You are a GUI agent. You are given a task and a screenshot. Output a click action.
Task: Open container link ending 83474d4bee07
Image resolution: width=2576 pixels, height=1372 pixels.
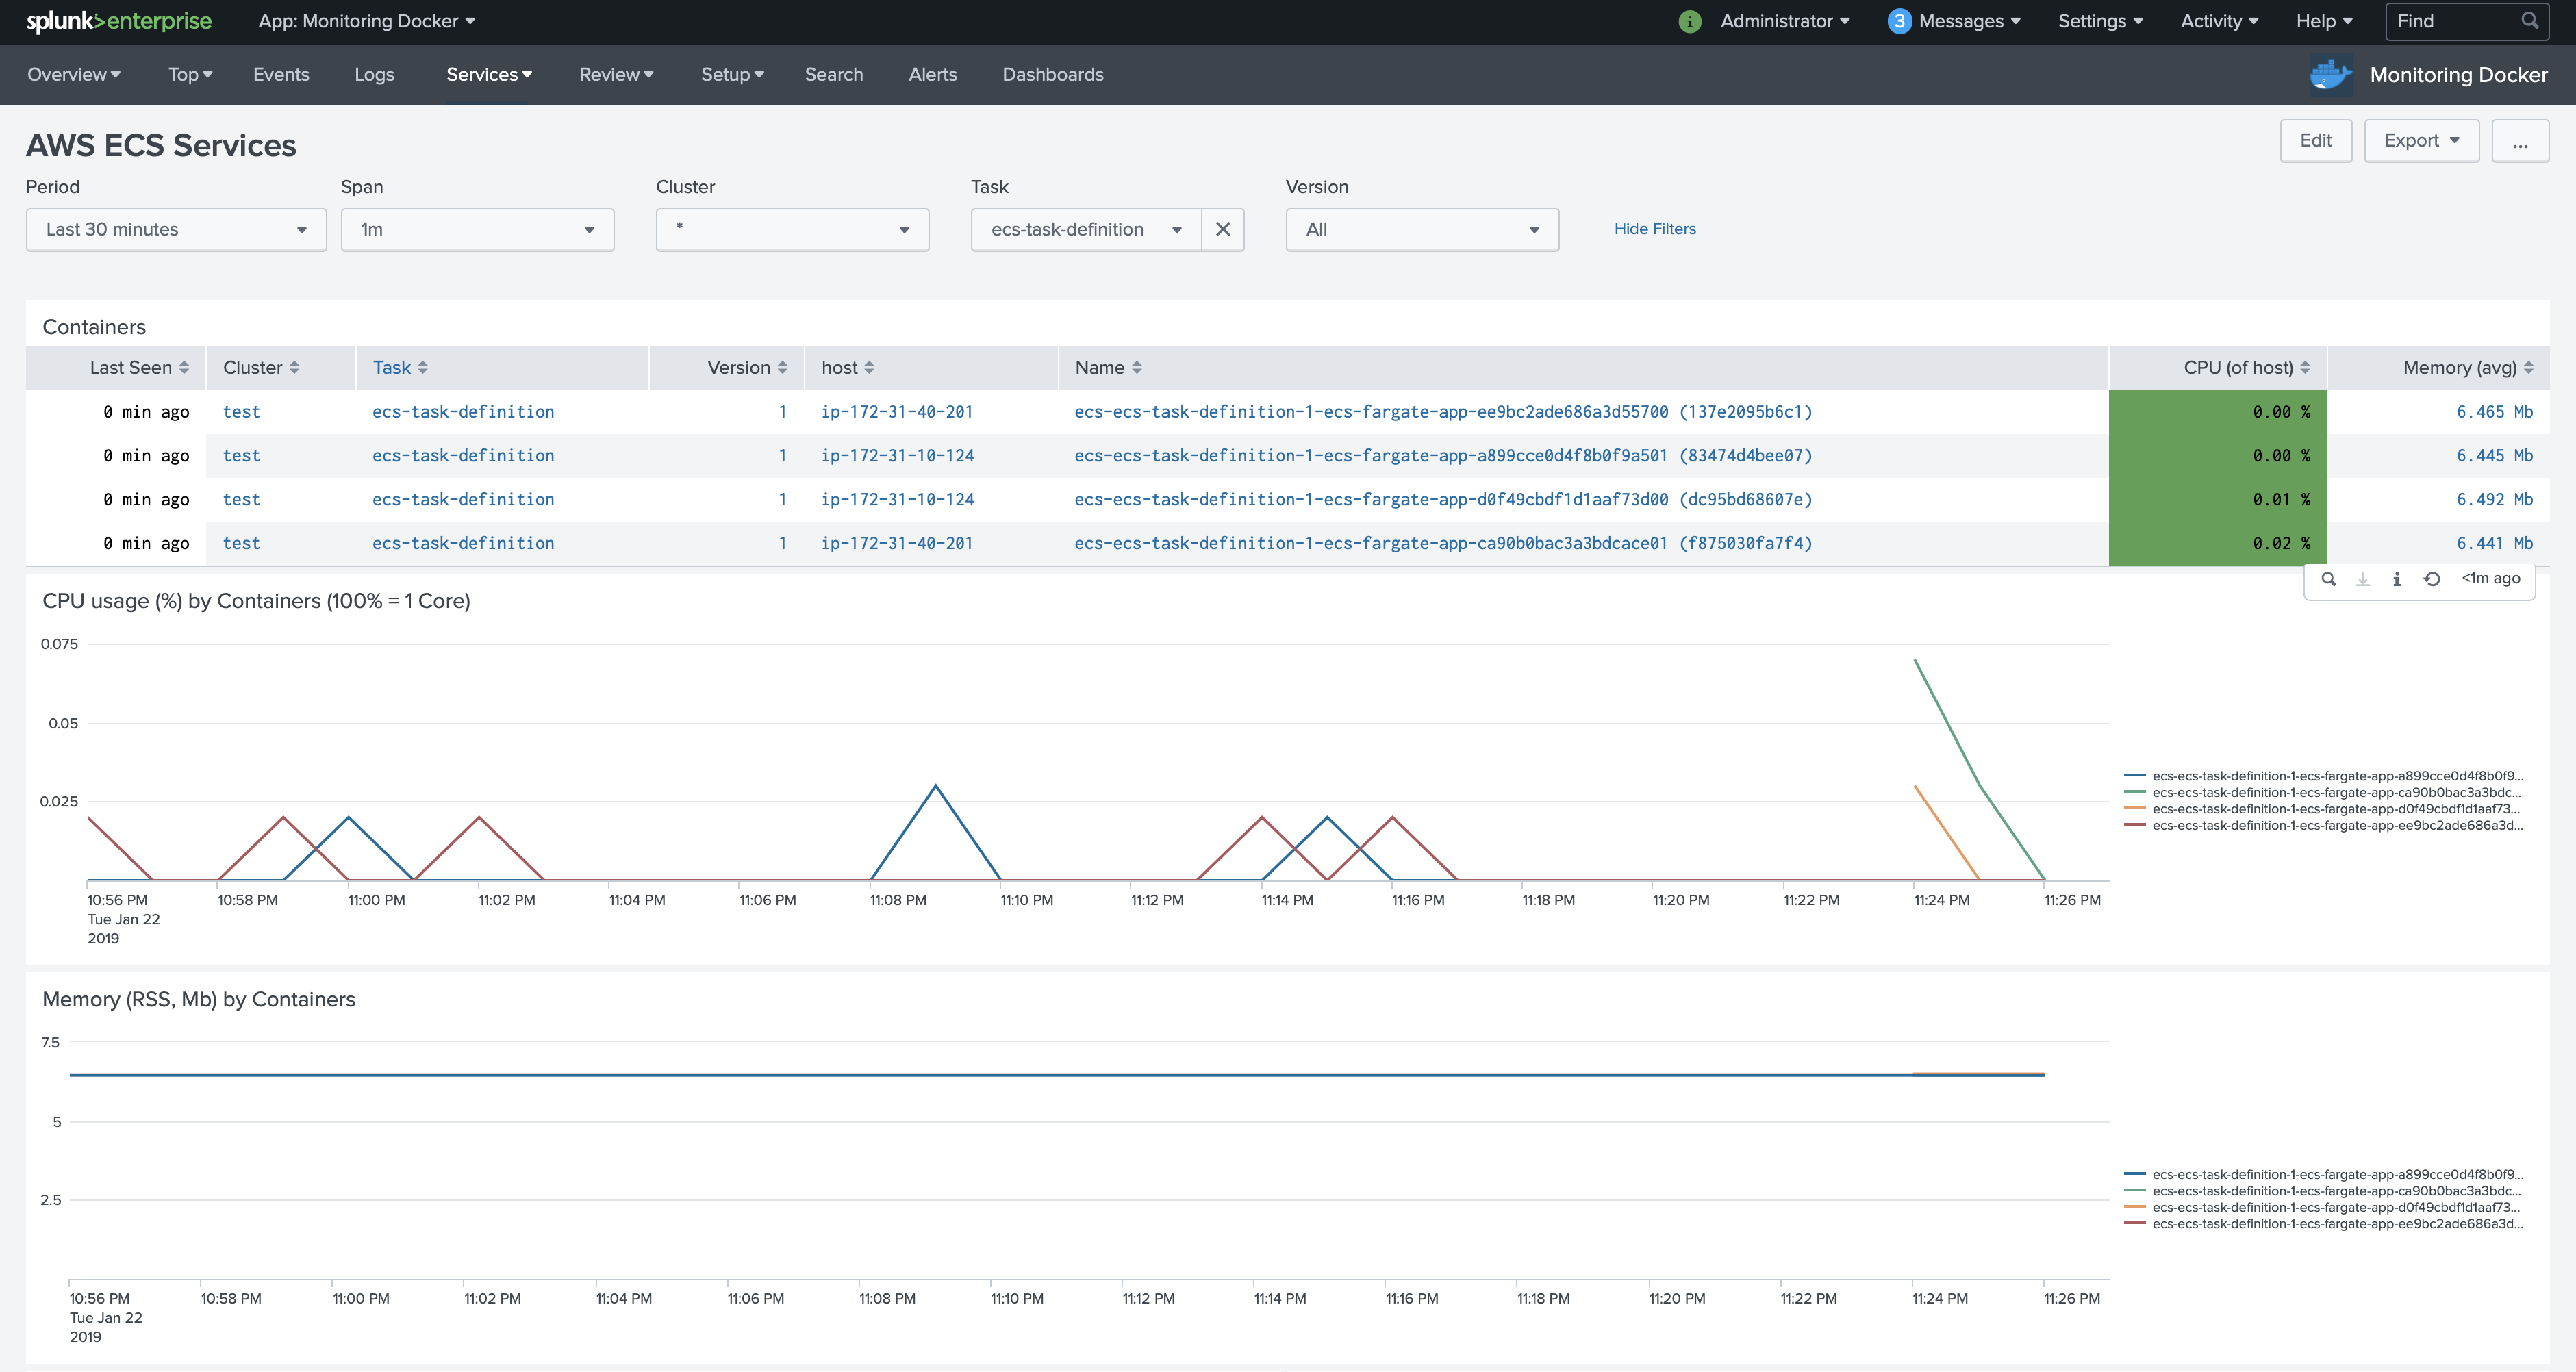(x=1443, y=456)
